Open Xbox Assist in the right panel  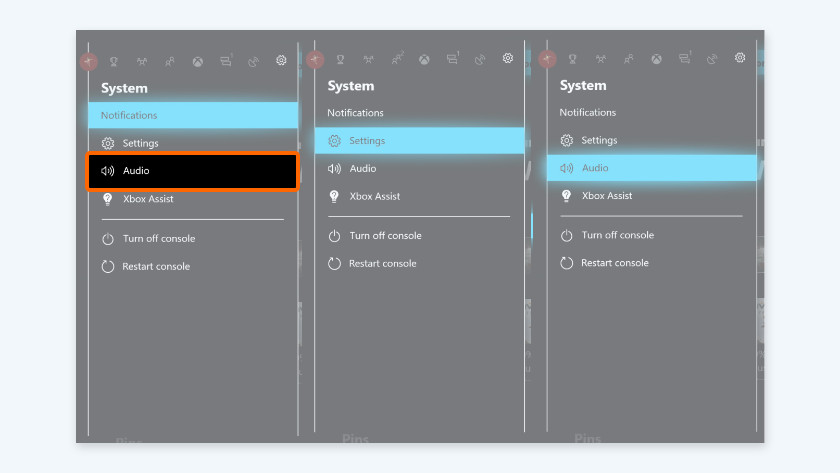coord(607,196)
